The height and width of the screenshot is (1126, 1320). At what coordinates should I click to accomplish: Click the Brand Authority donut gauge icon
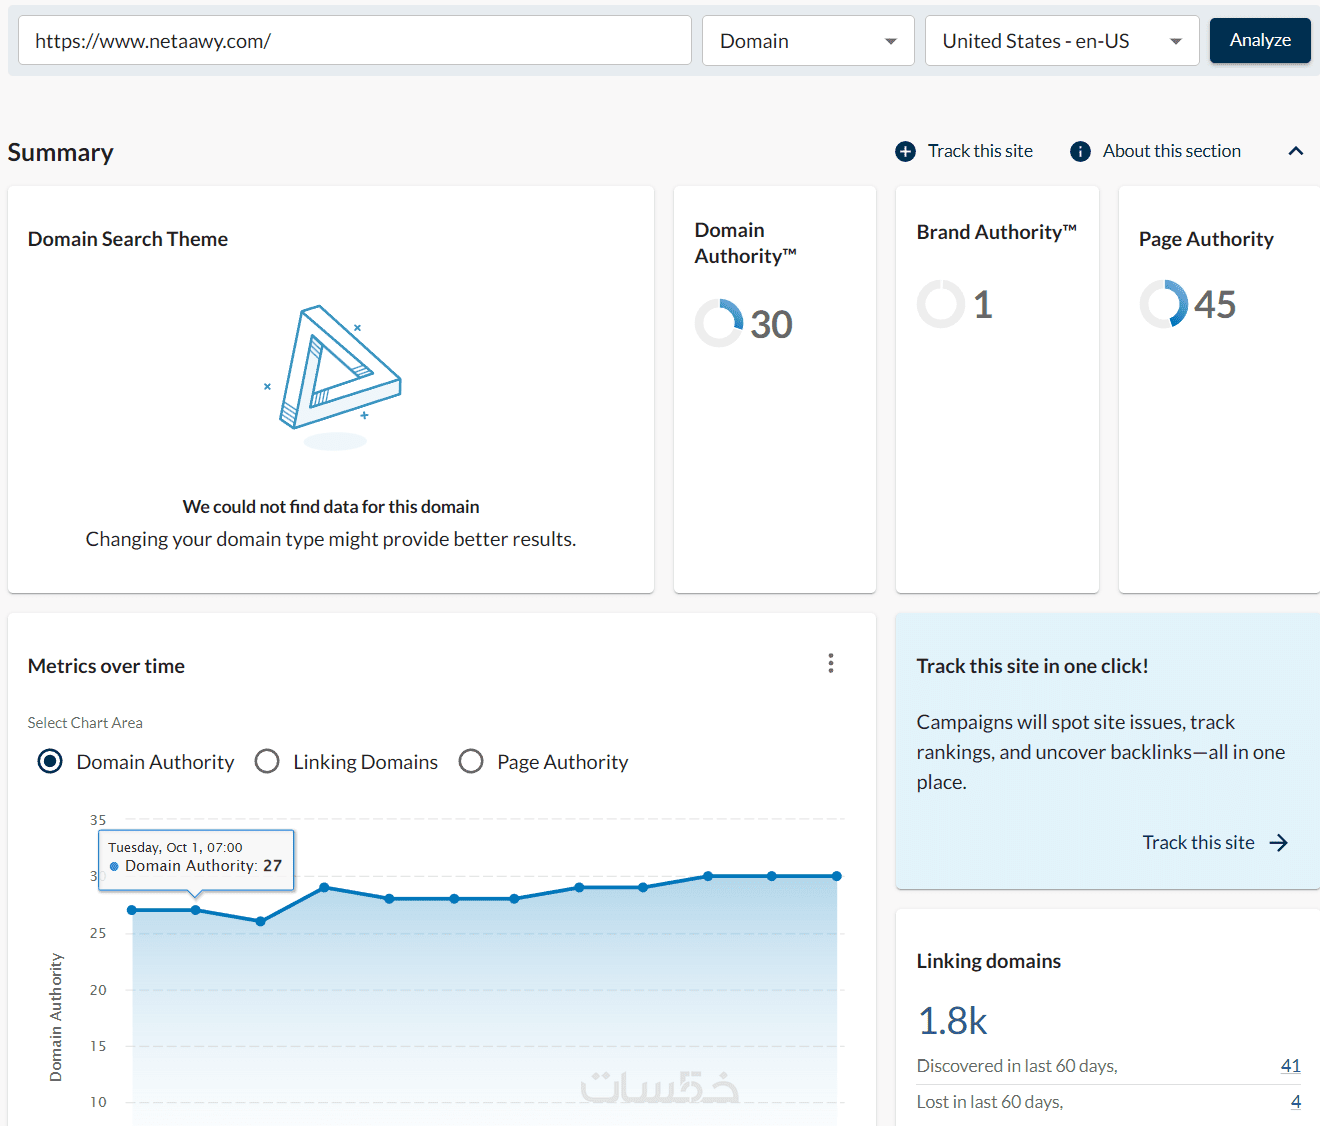click(941, 304)
